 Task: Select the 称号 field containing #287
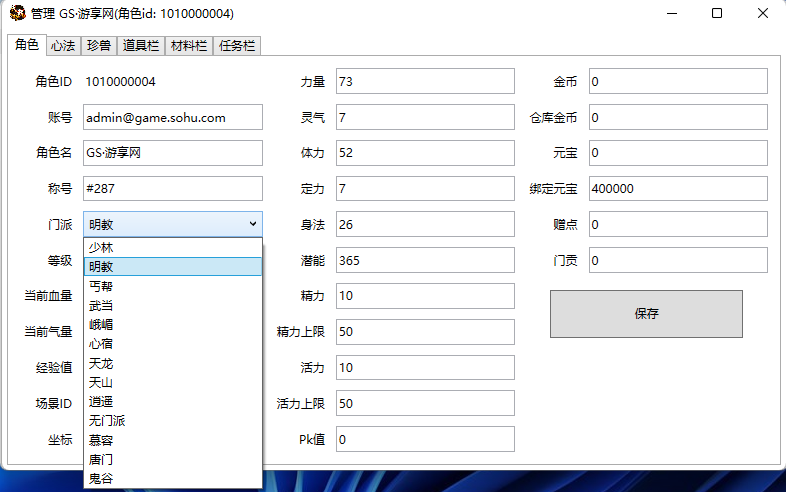pos(172,188)
